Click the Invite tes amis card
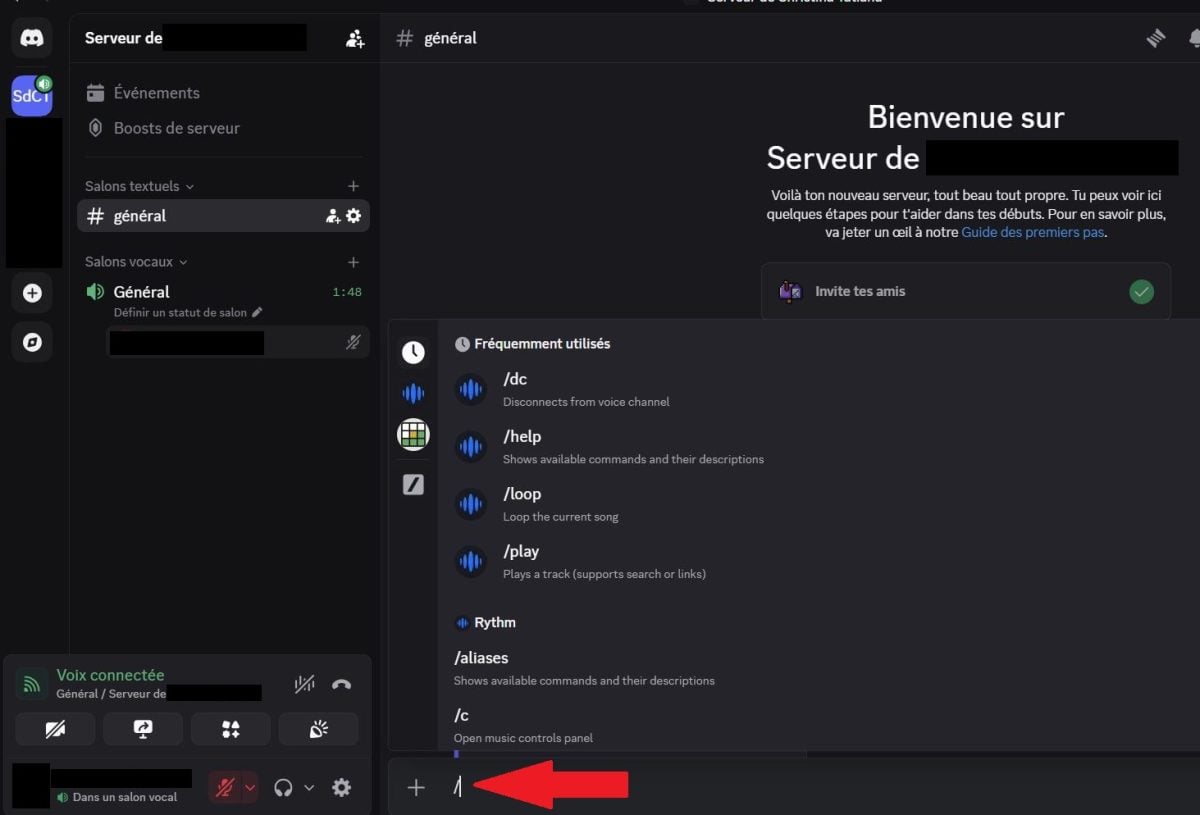The height and width of the screenshot is (815, 1200). pyautogui.click(x=965, y=292)
